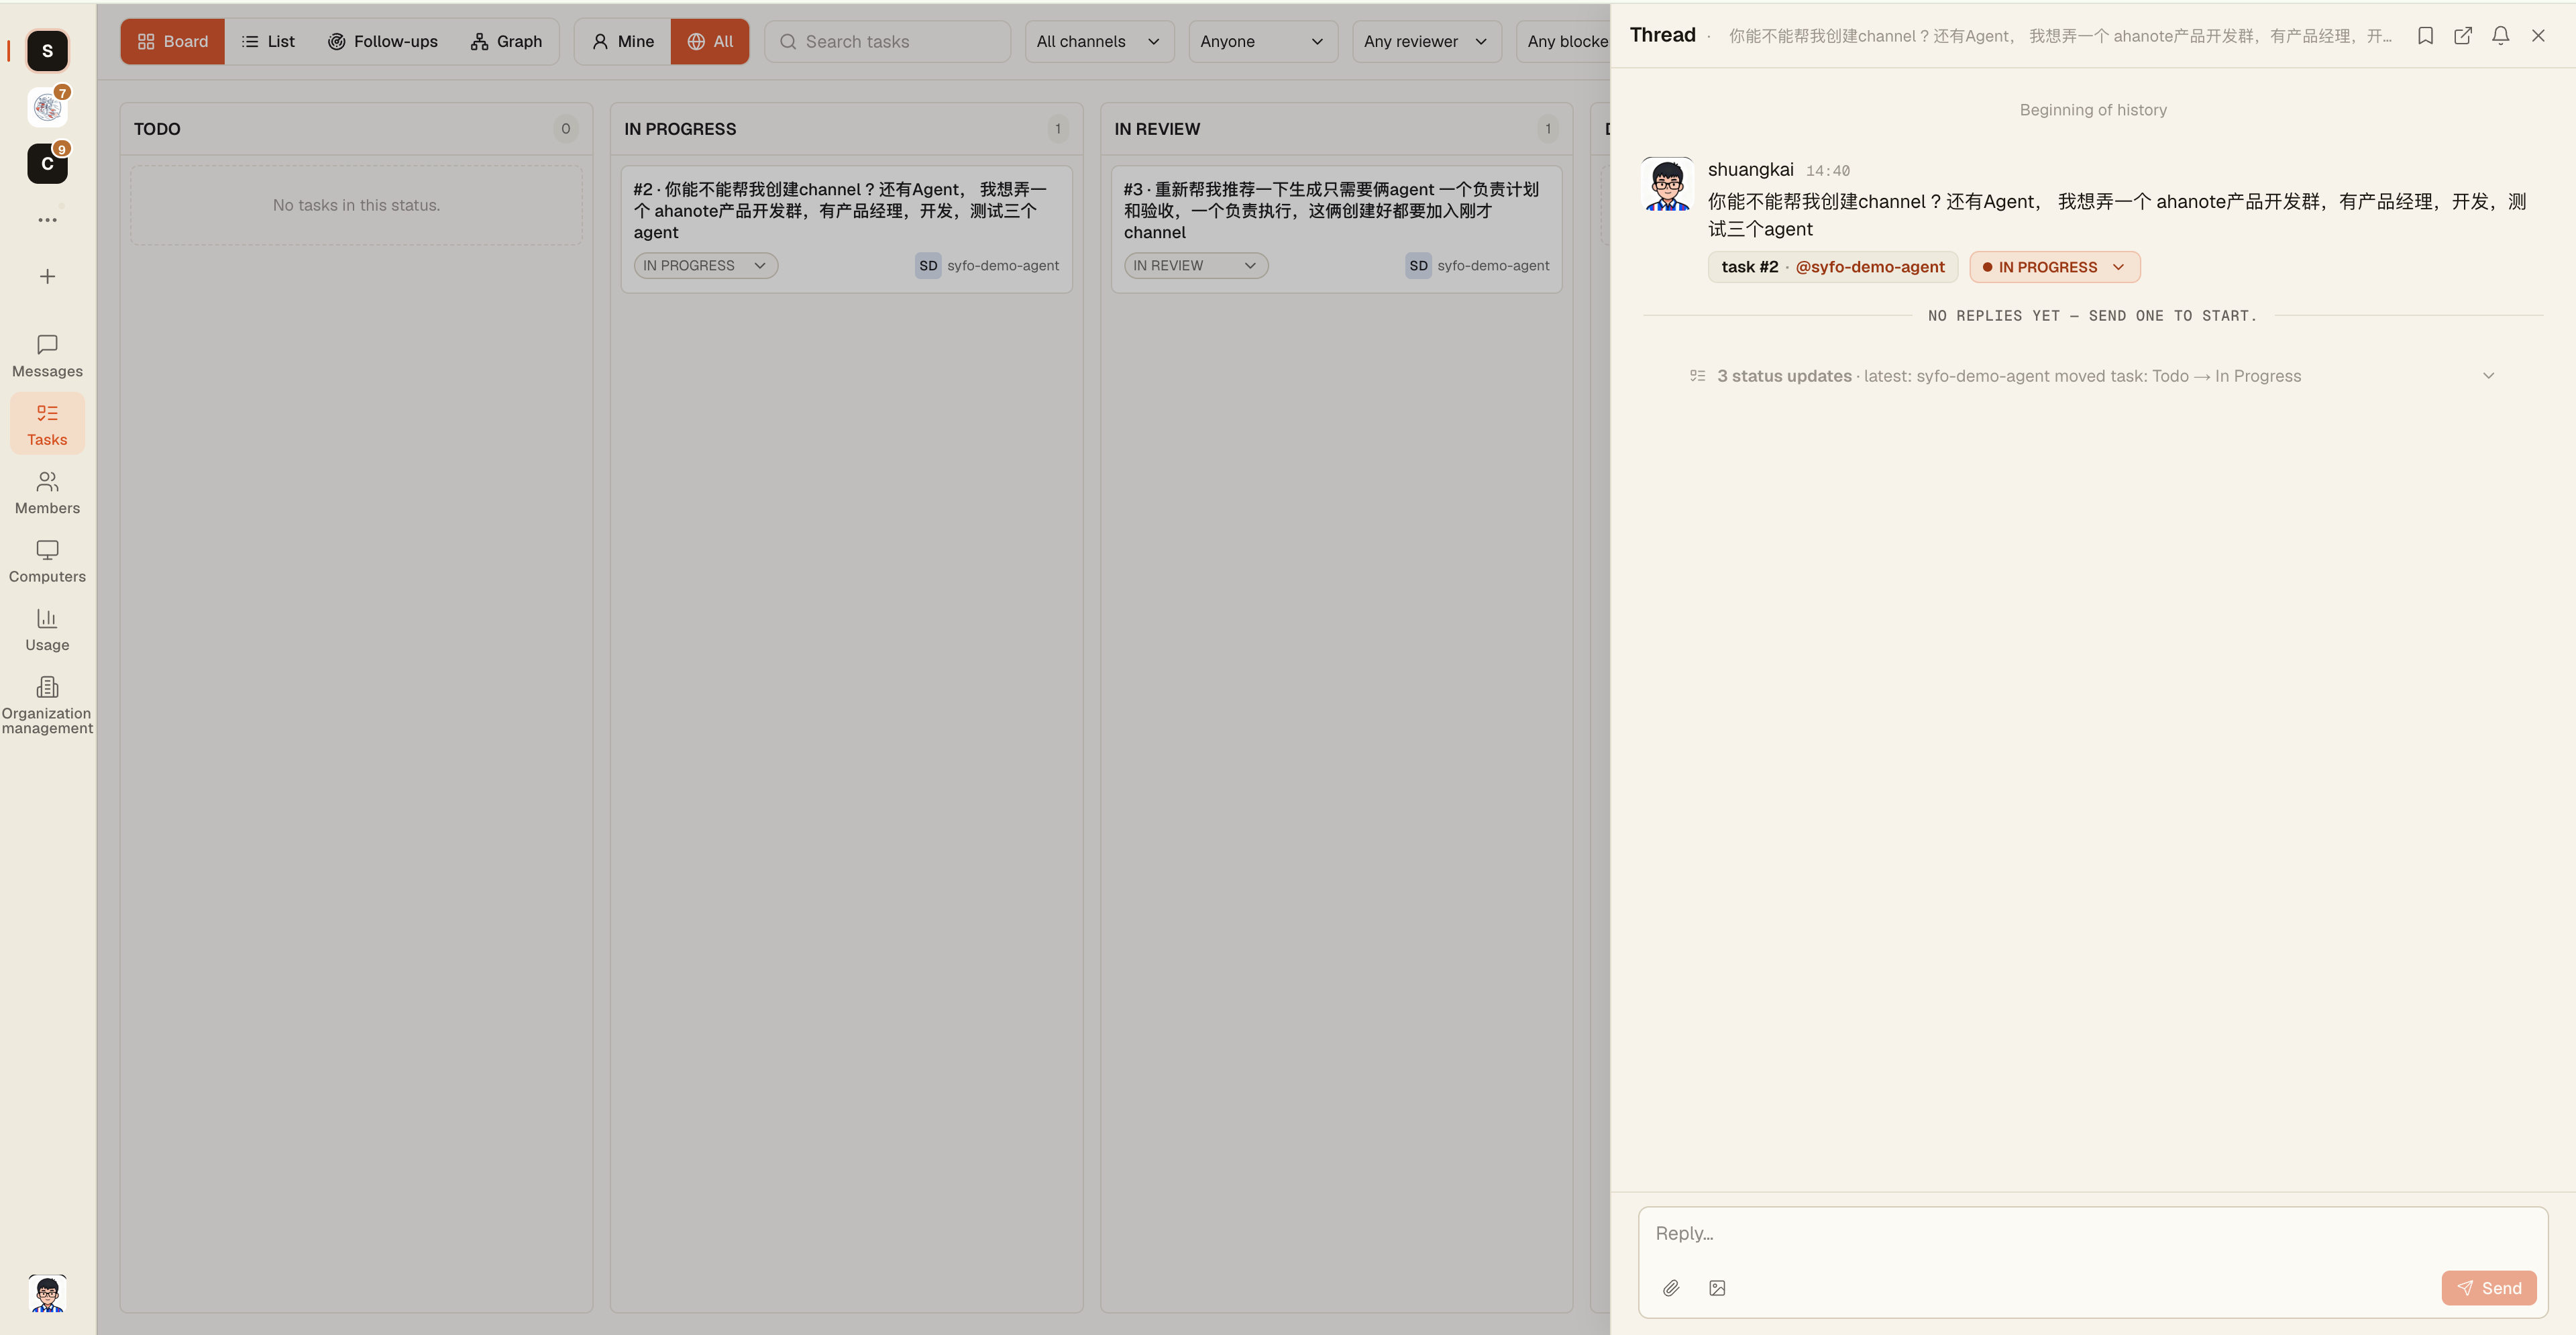Switch to Graph view

(506, 42)
